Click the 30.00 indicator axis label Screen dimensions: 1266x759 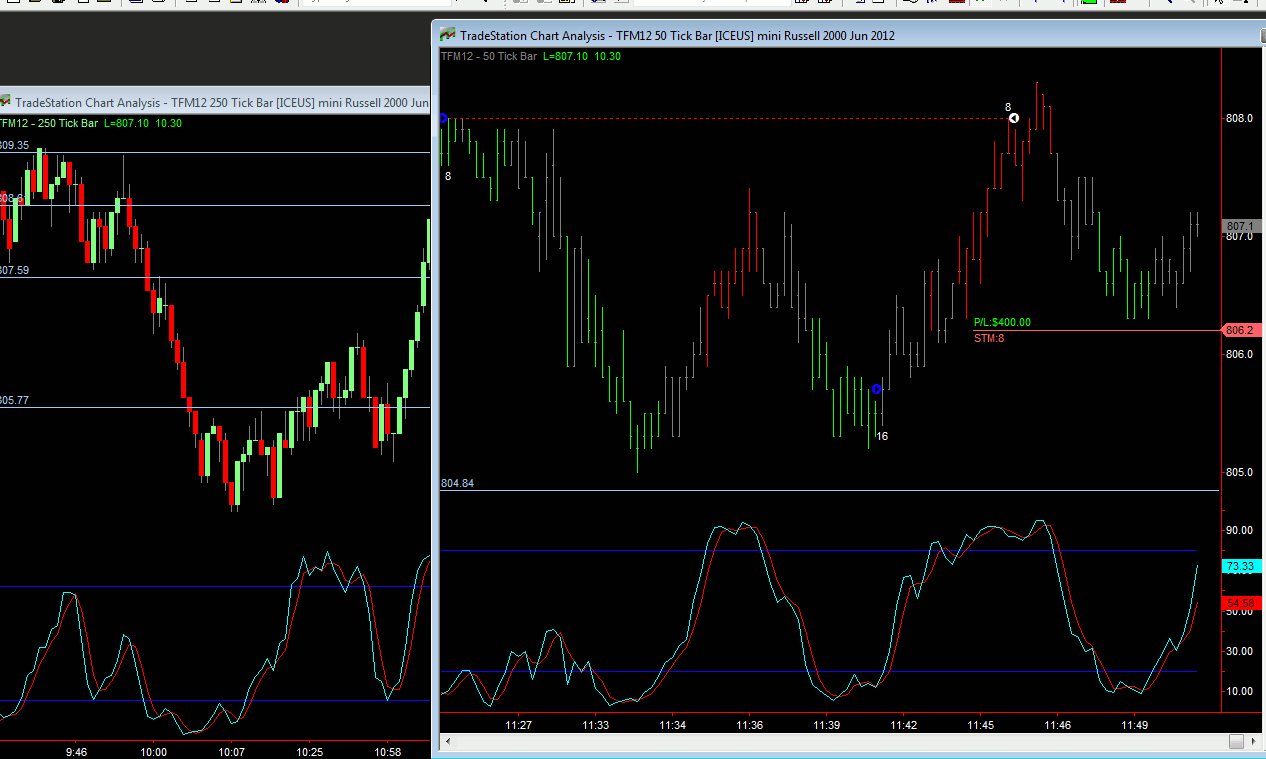(x=1239, y=651)
